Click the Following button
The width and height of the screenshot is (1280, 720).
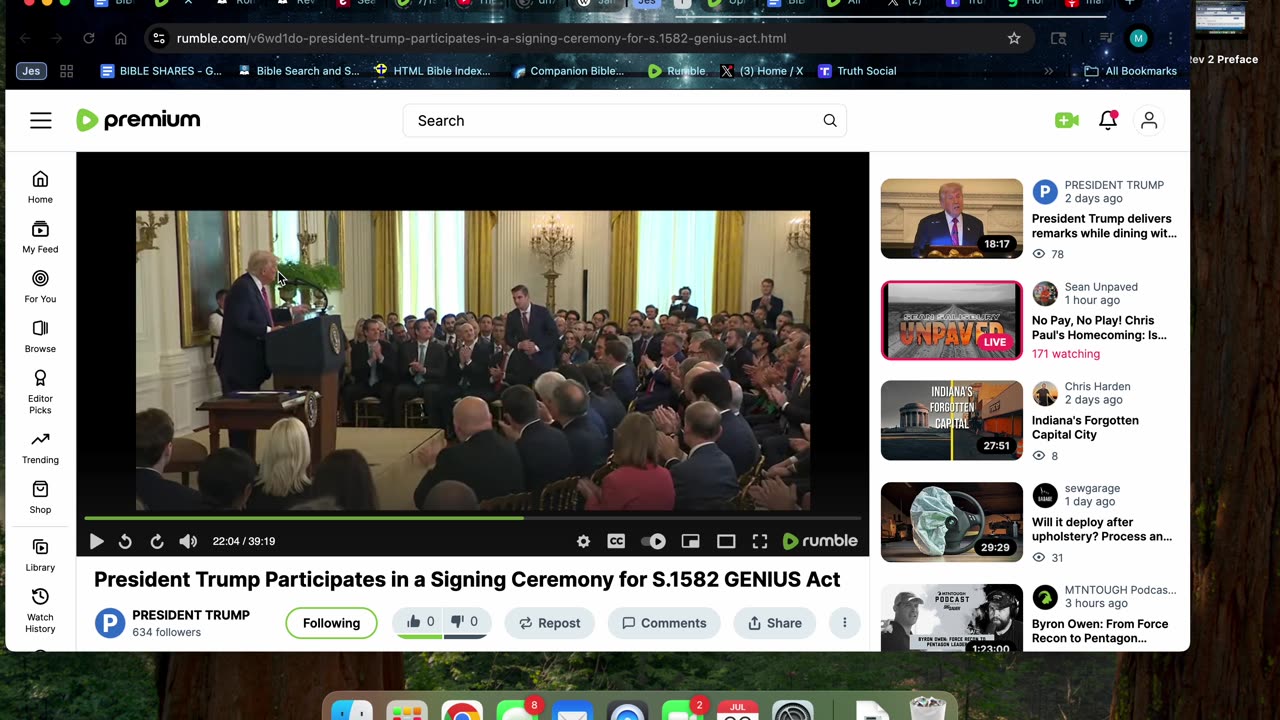coord(331,623)
